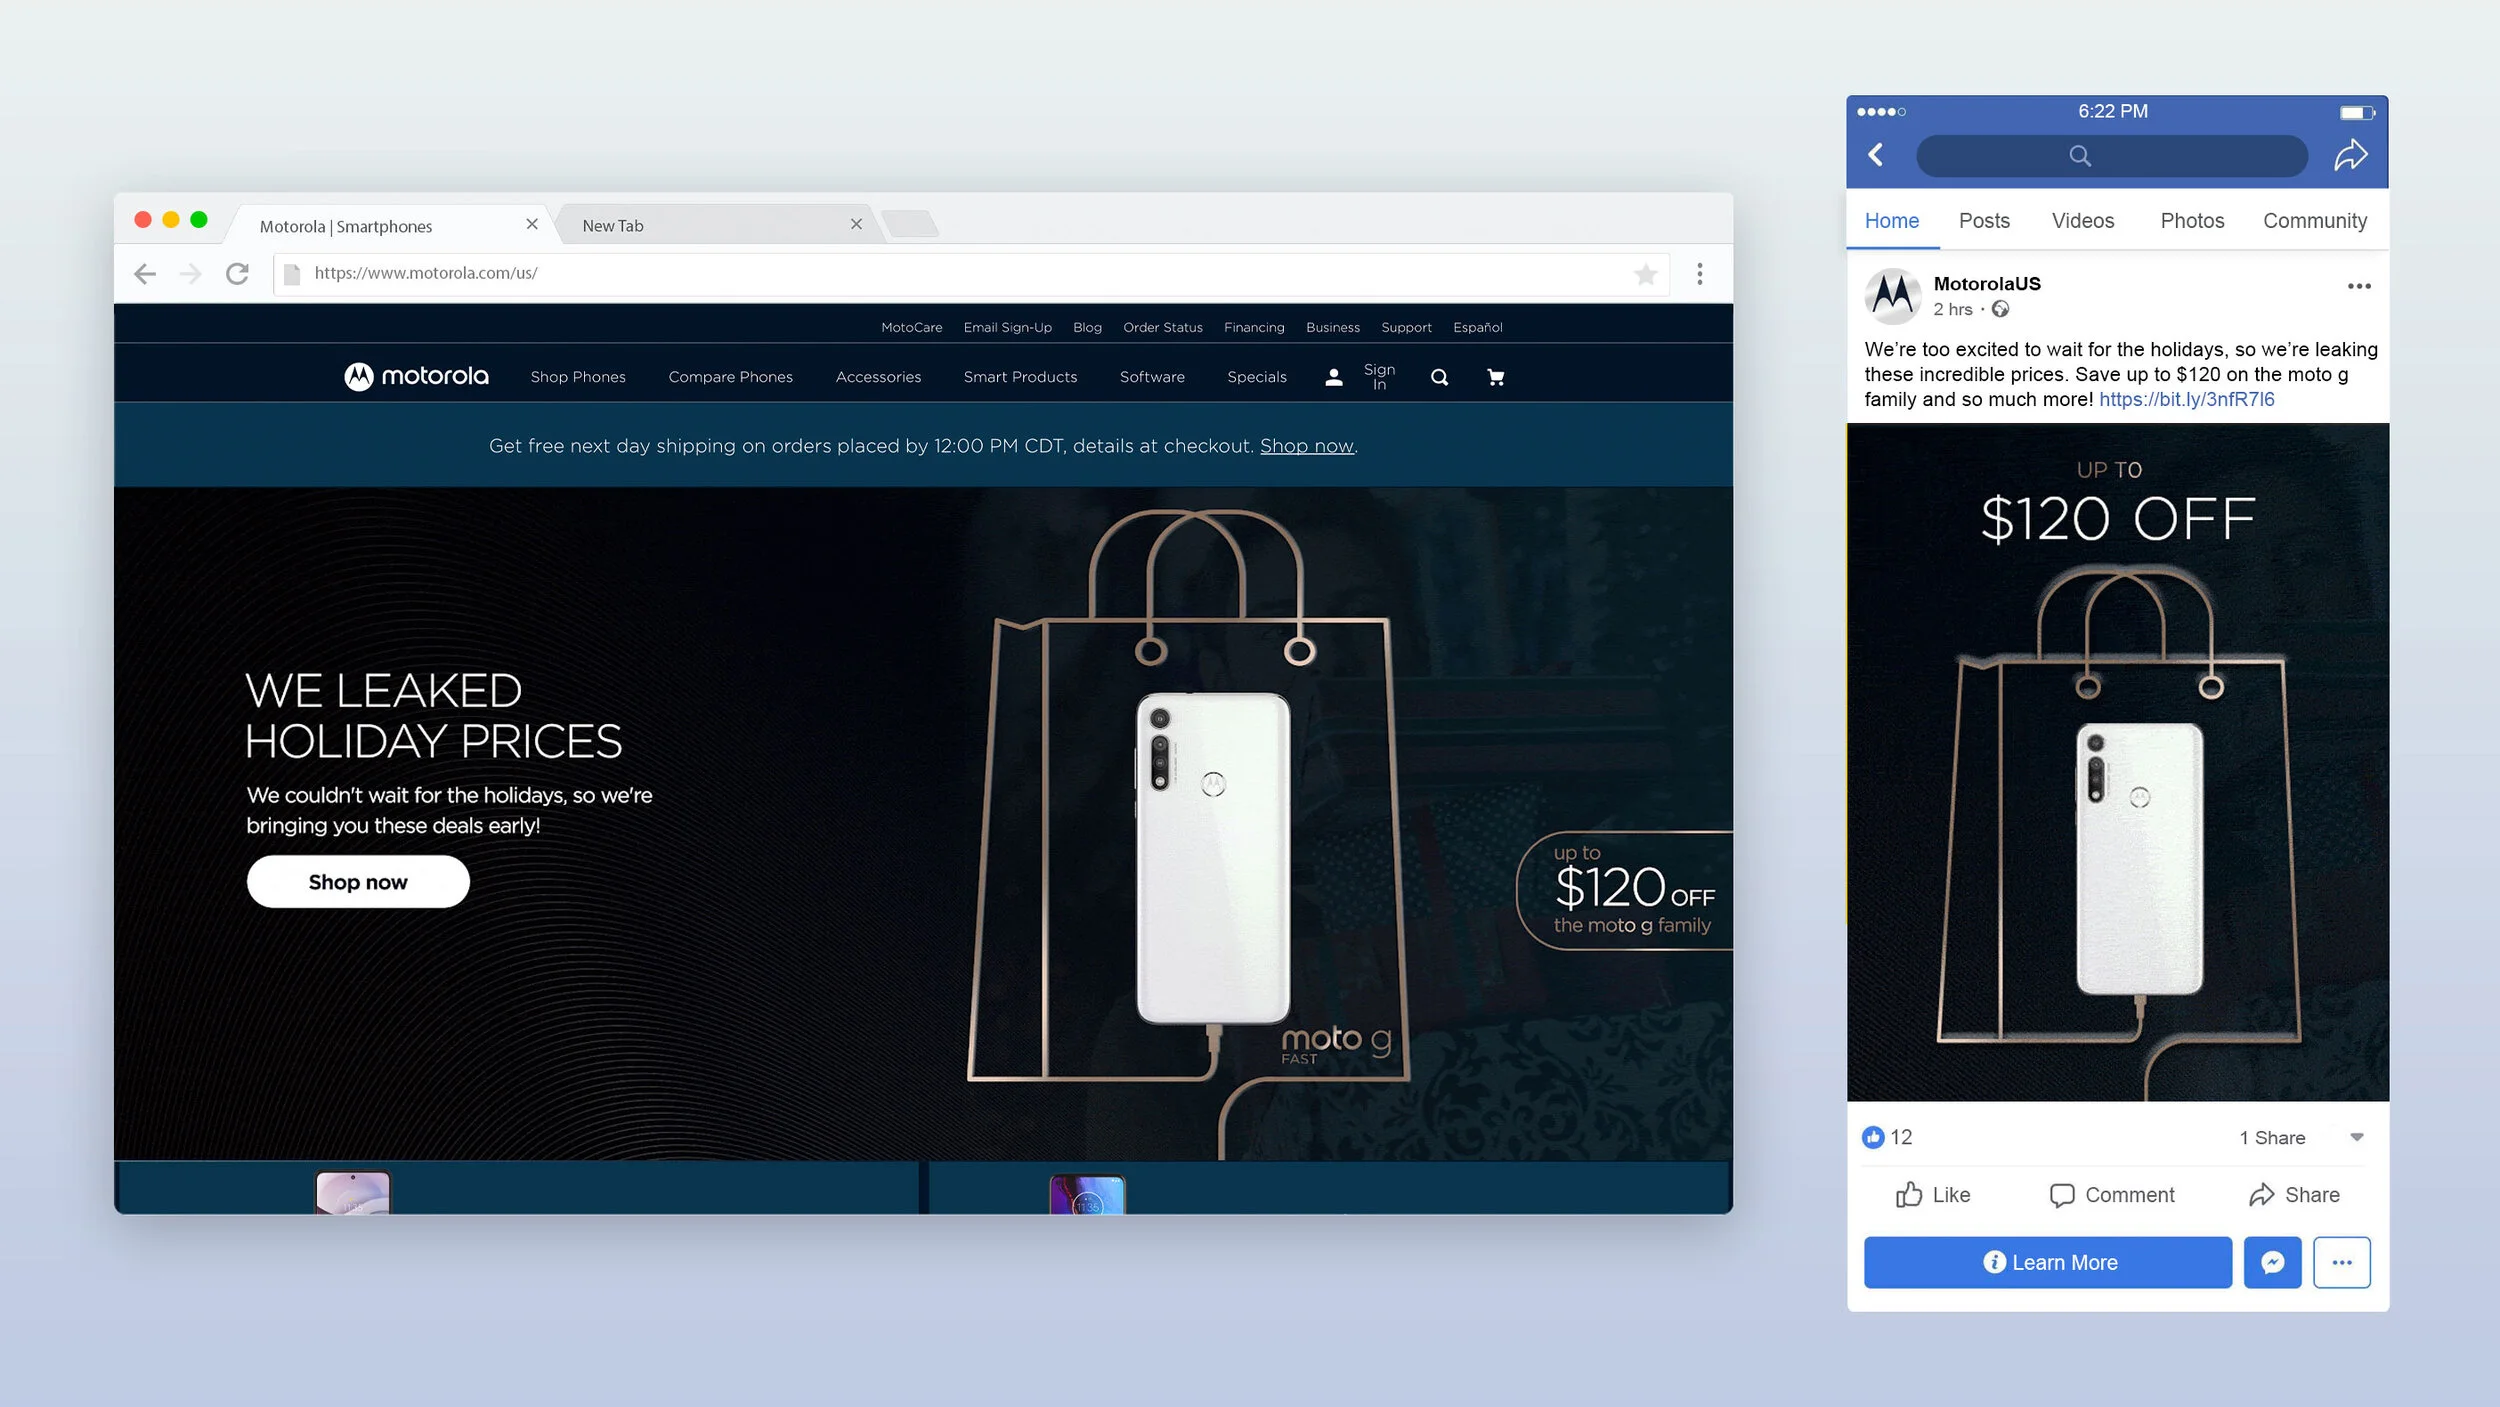Screen dimensions: 2500x1407
Task: Click Sign In link
Action: (1379, 377)
